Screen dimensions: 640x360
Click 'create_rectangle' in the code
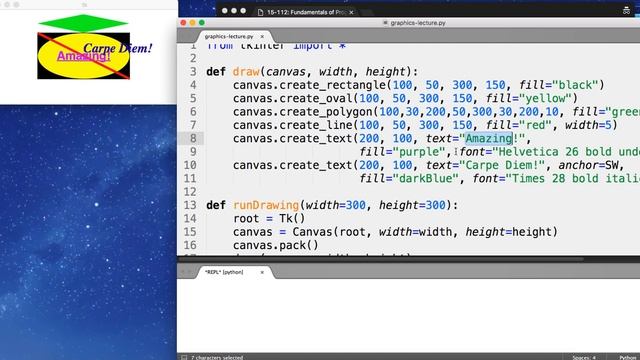[333, 85]
